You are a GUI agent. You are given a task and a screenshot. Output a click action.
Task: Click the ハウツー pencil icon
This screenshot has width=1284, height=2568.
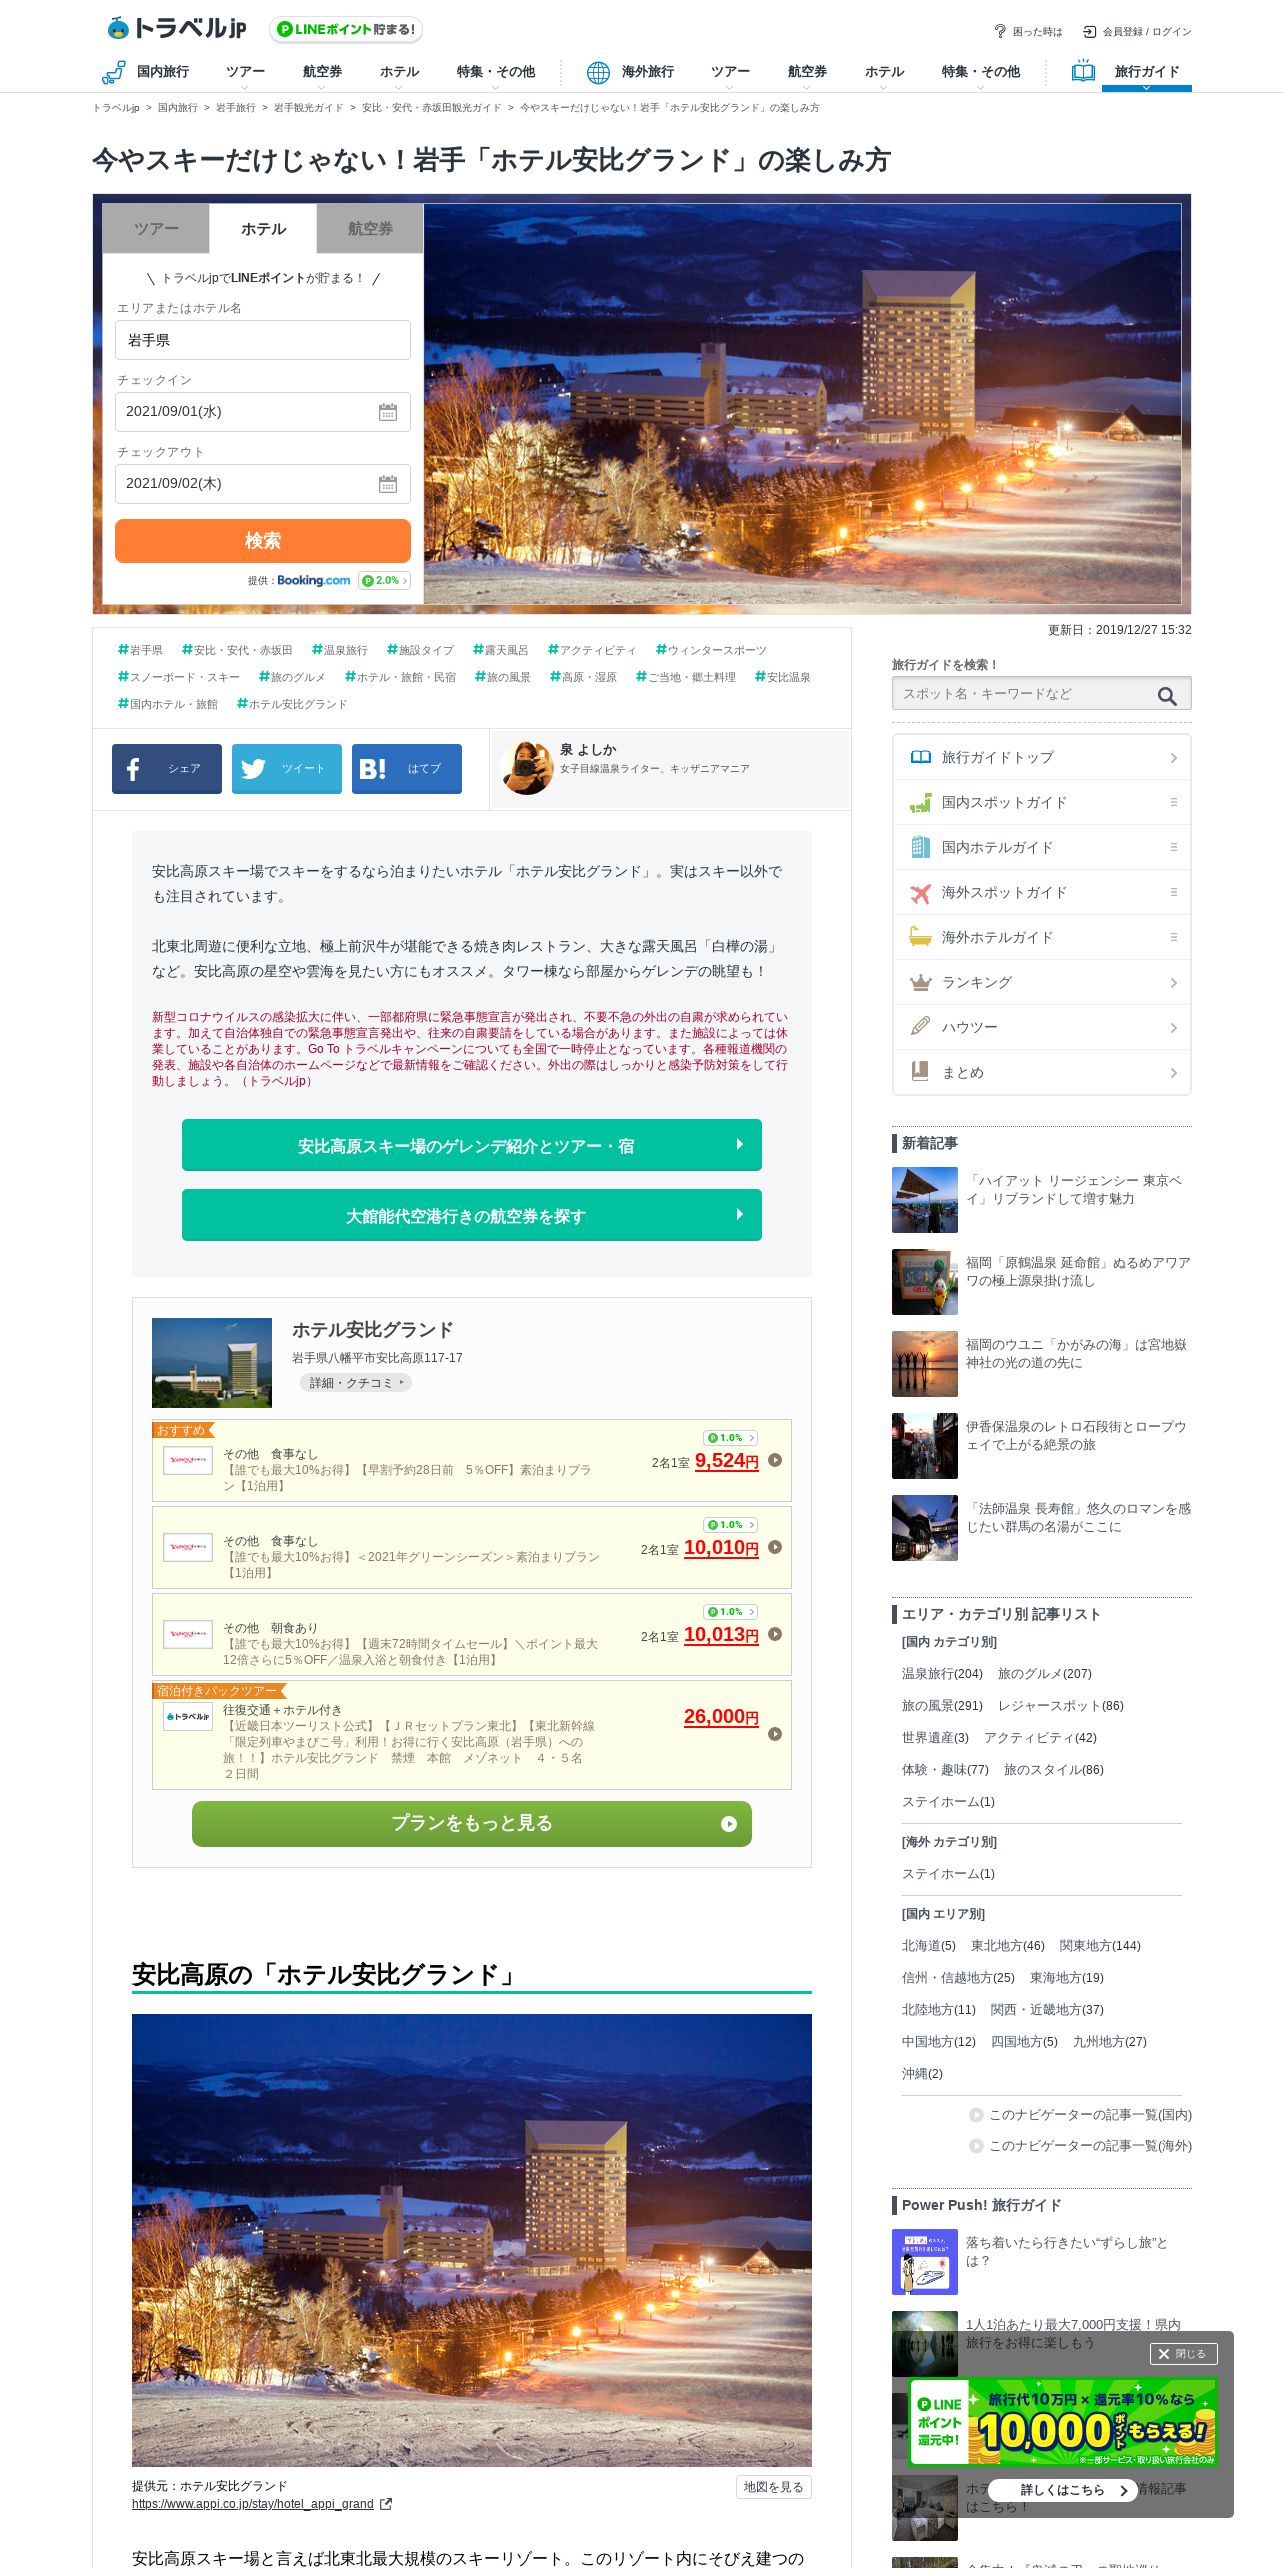pyautogui.click(x=921, y=1027)
